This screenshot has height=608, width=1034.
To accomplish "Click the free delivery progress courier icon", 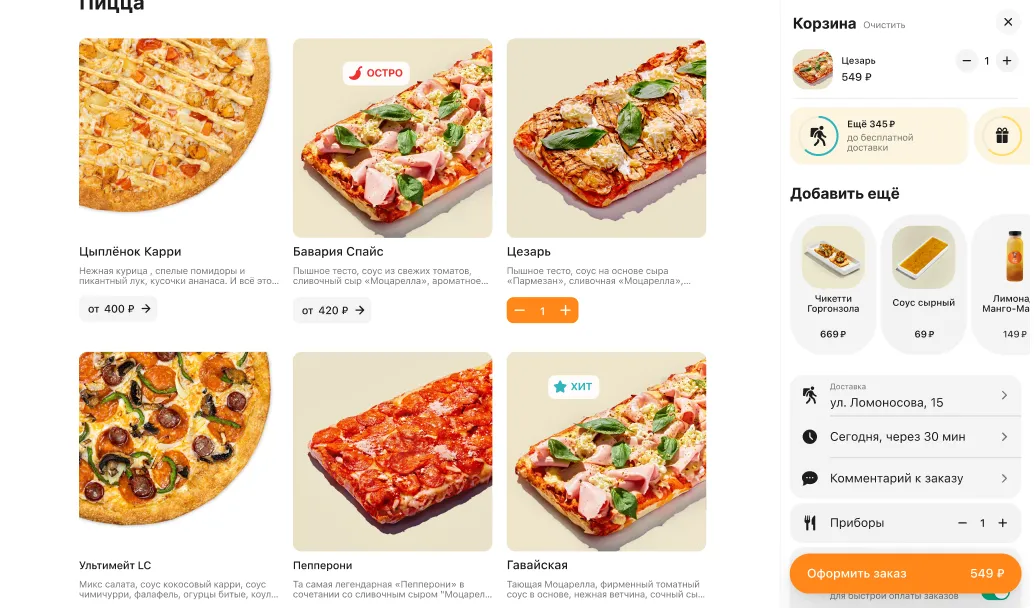I will [x=818, y=136].
